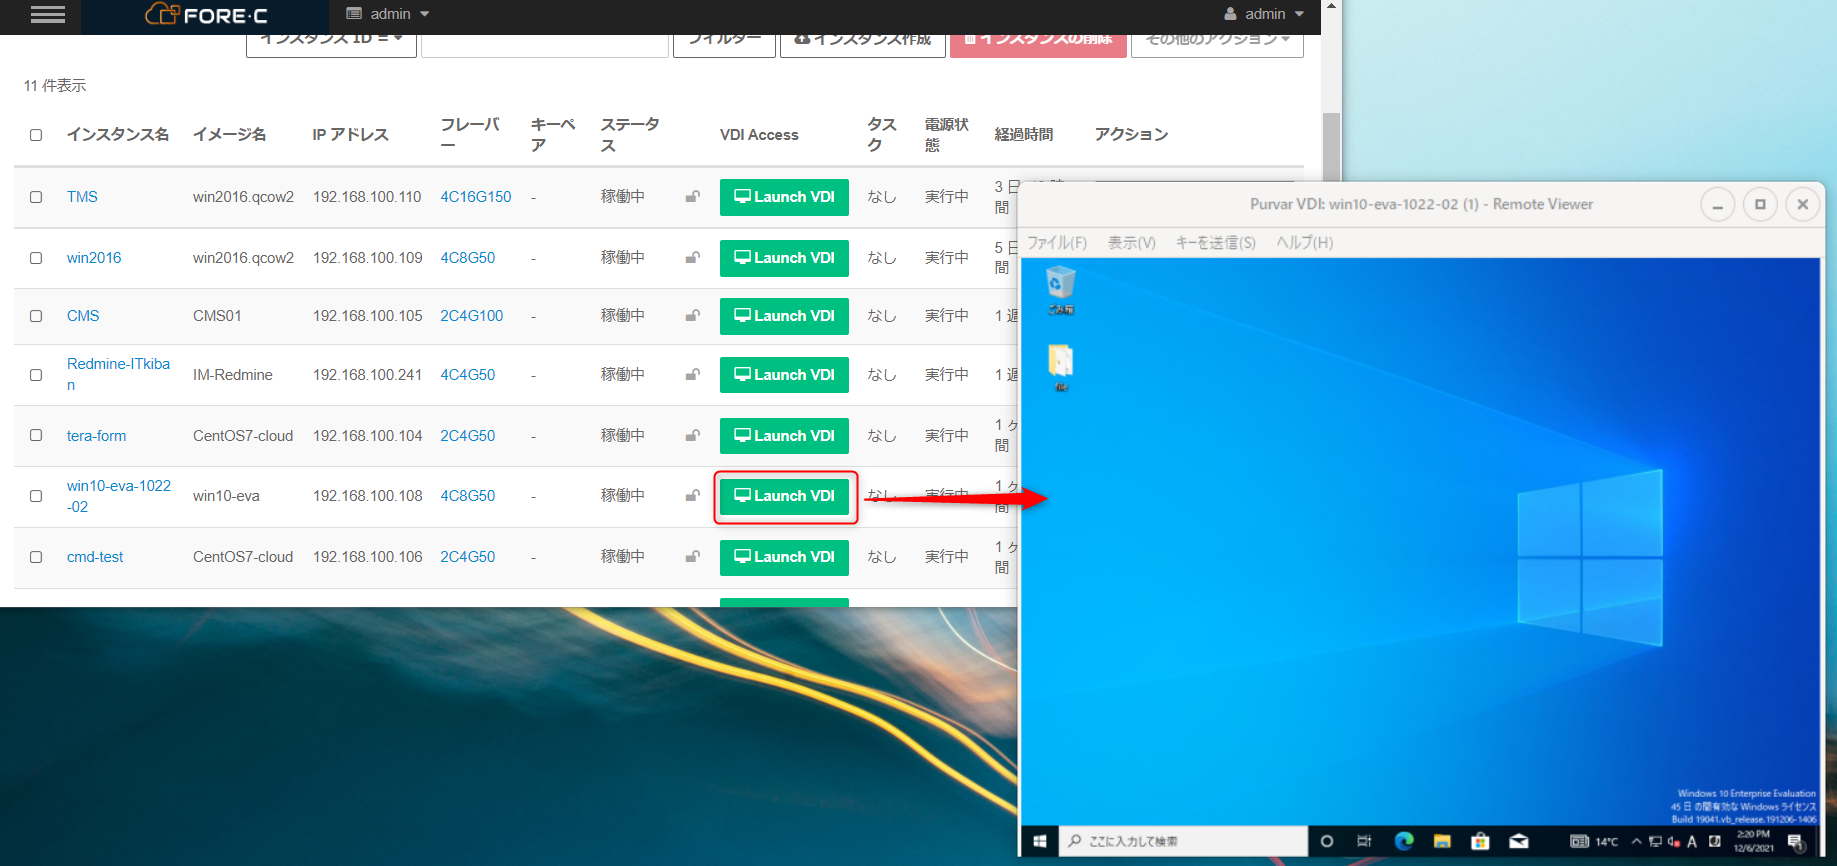Viewport: 1837px width, 866px height.
Task: Open Microsoft Store from the remote taskbar
Action: pos(1480,841)
